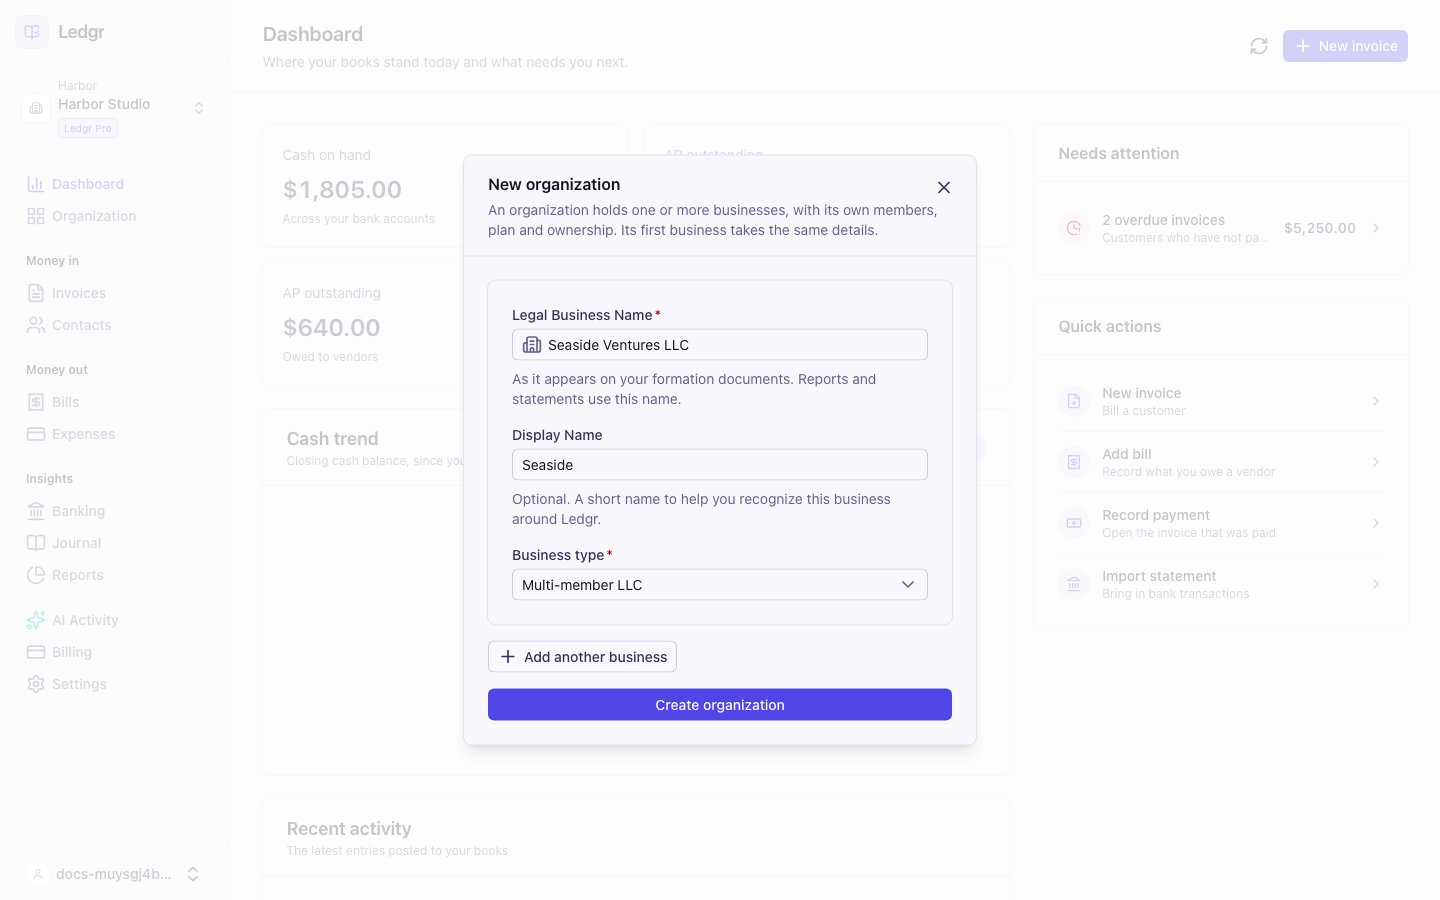Viewport: 1440px width, 900px height.
Task: Click the Billing card icon in sidebar
Action: 36,652
